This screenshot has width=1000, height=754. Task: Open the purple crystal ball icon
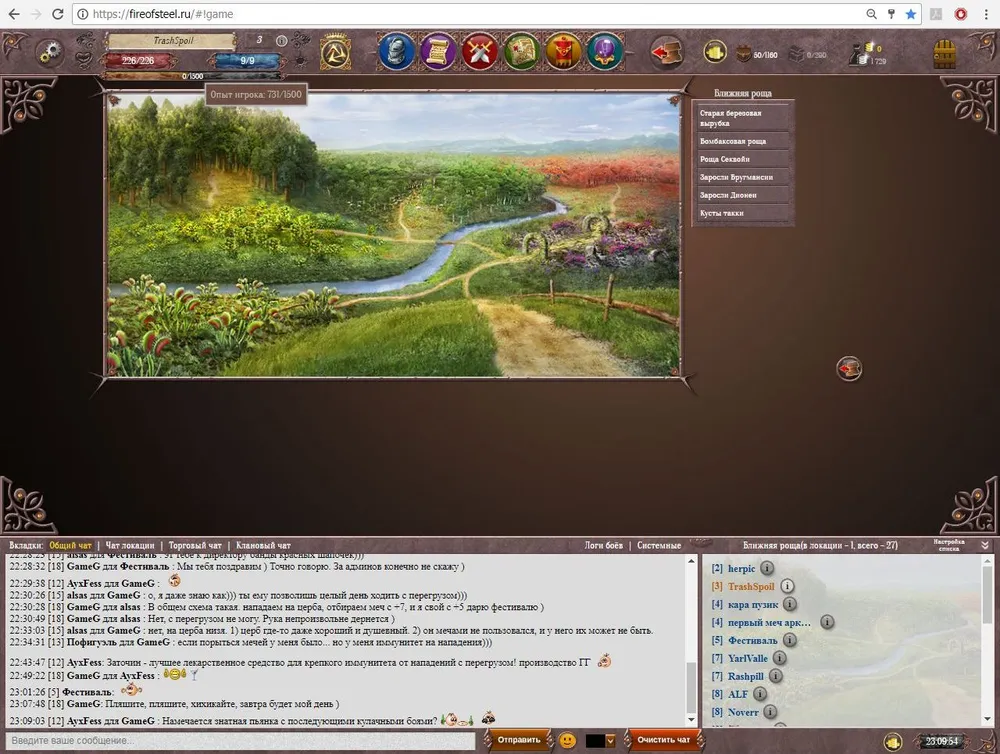tap(605, 51)
